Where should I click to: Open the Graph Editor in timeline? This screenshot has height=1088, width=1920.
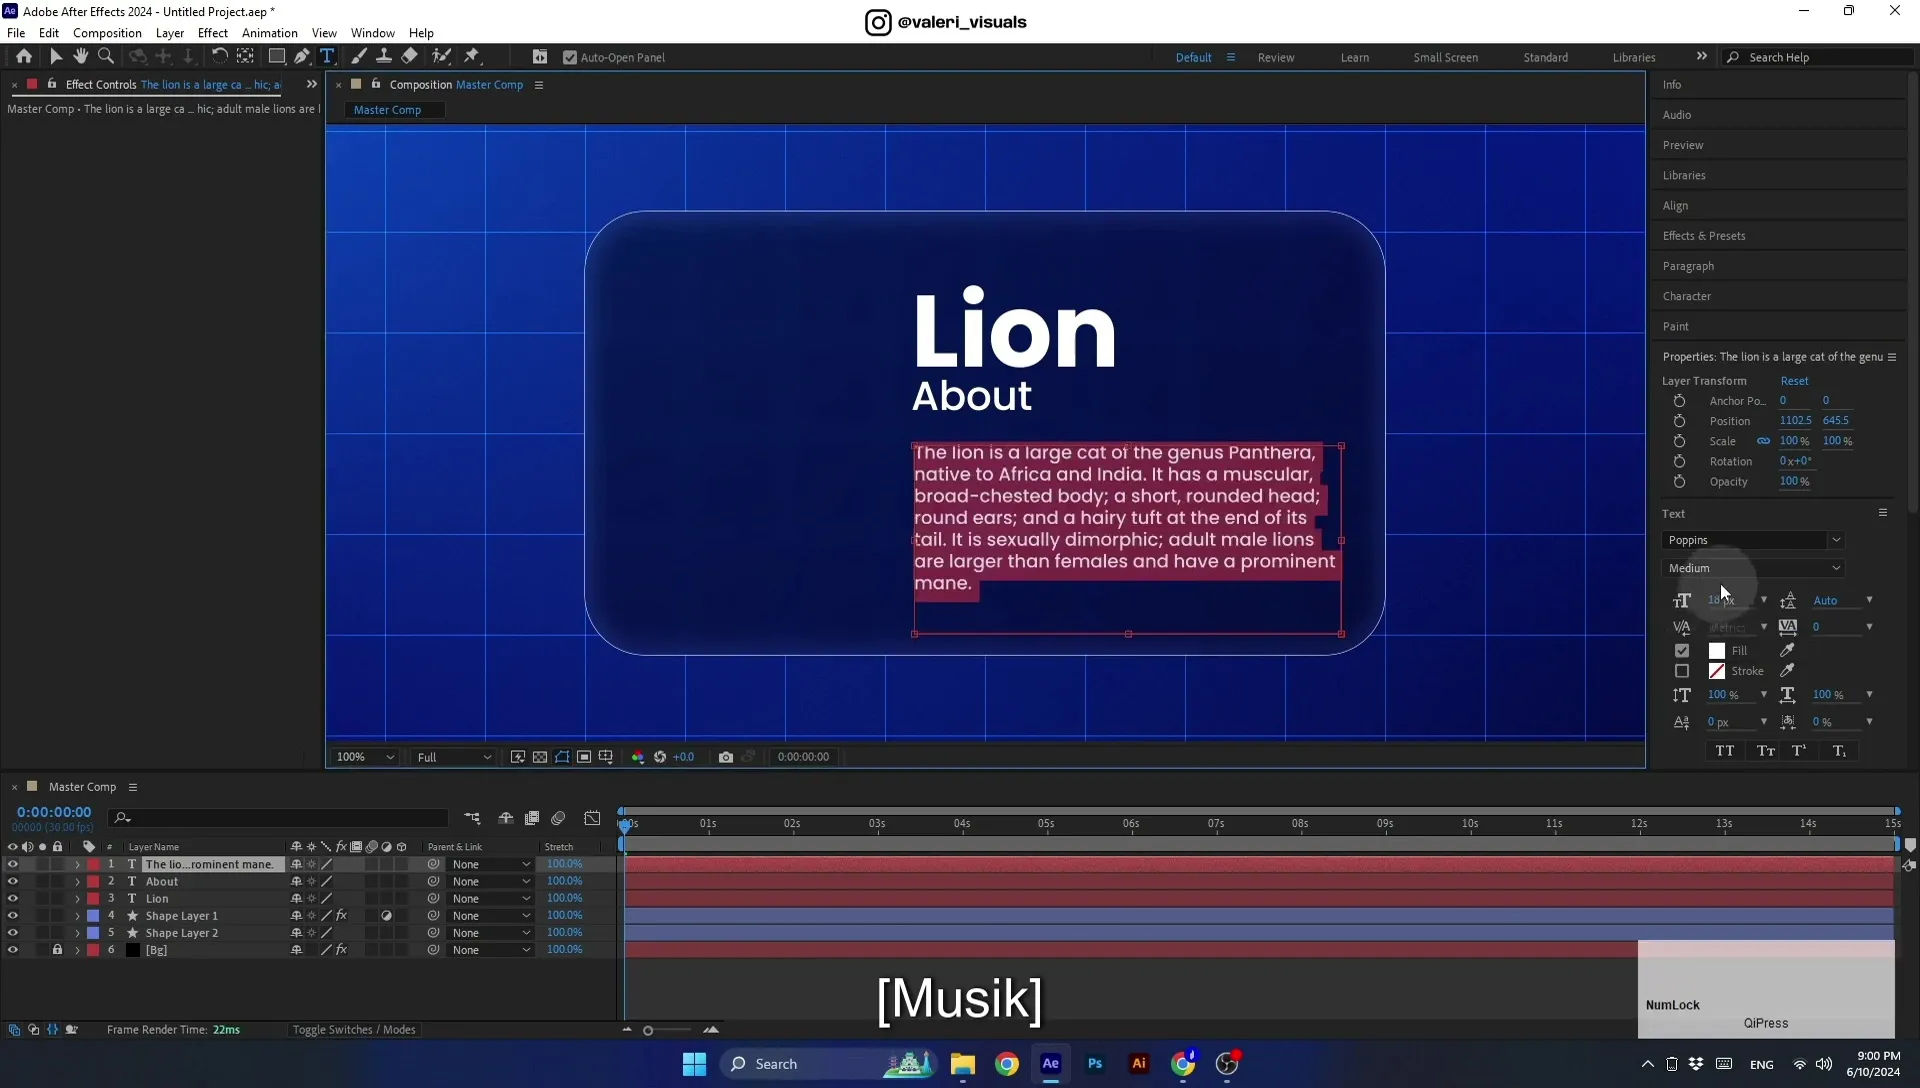click(x=592, y=818)
